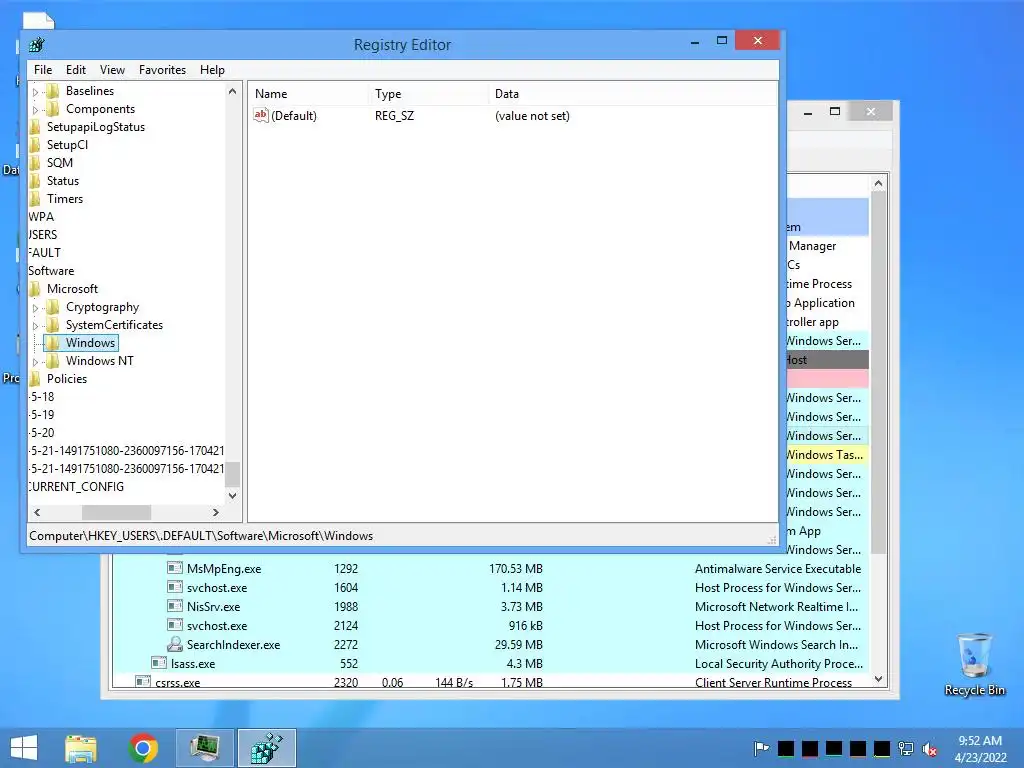Select the SystemCertificates folder icon

tap(53, 325)
